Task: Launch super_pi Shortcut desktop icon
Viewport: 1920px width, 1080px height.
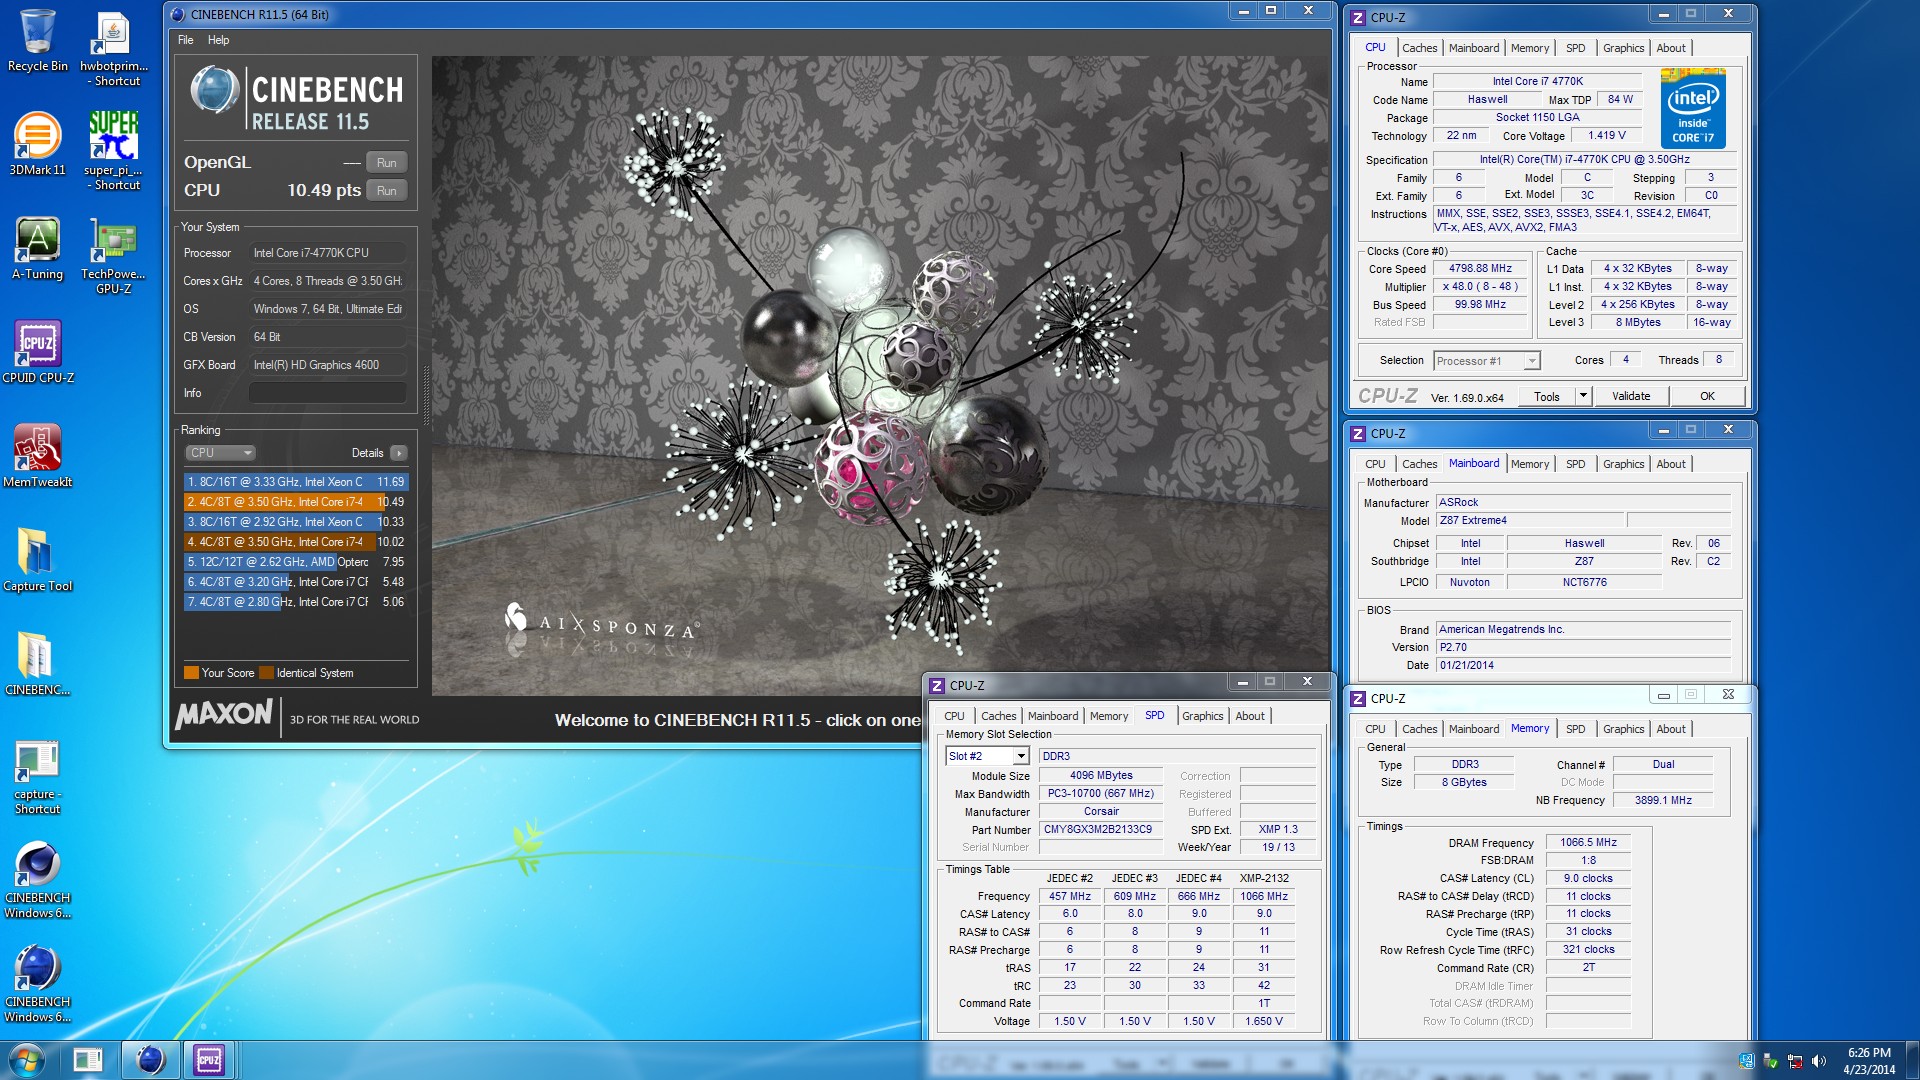Action: [x=114, y=150]
